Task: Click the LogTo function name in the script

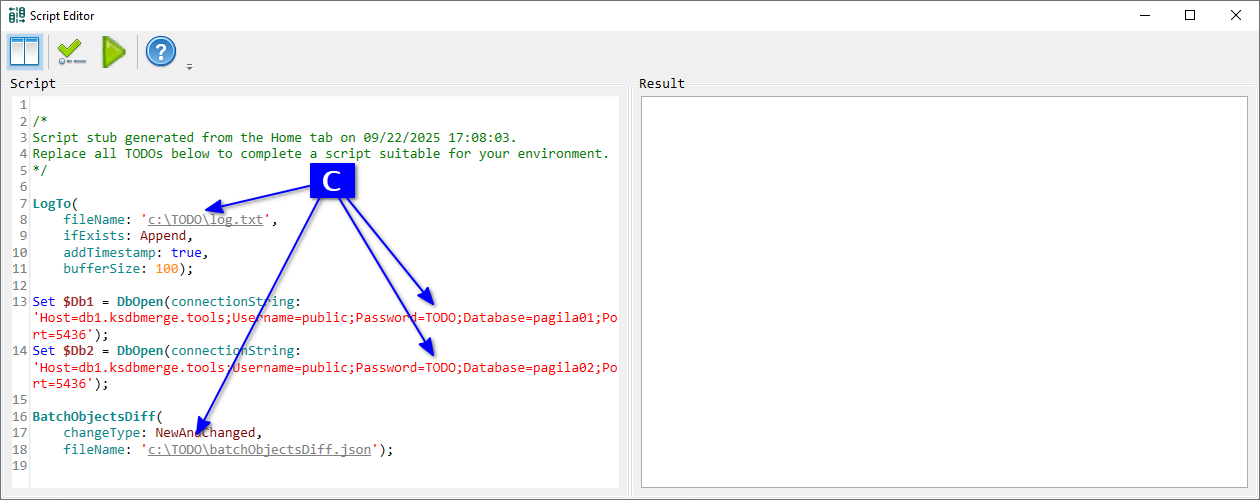Action: click(x=52, y=204)
